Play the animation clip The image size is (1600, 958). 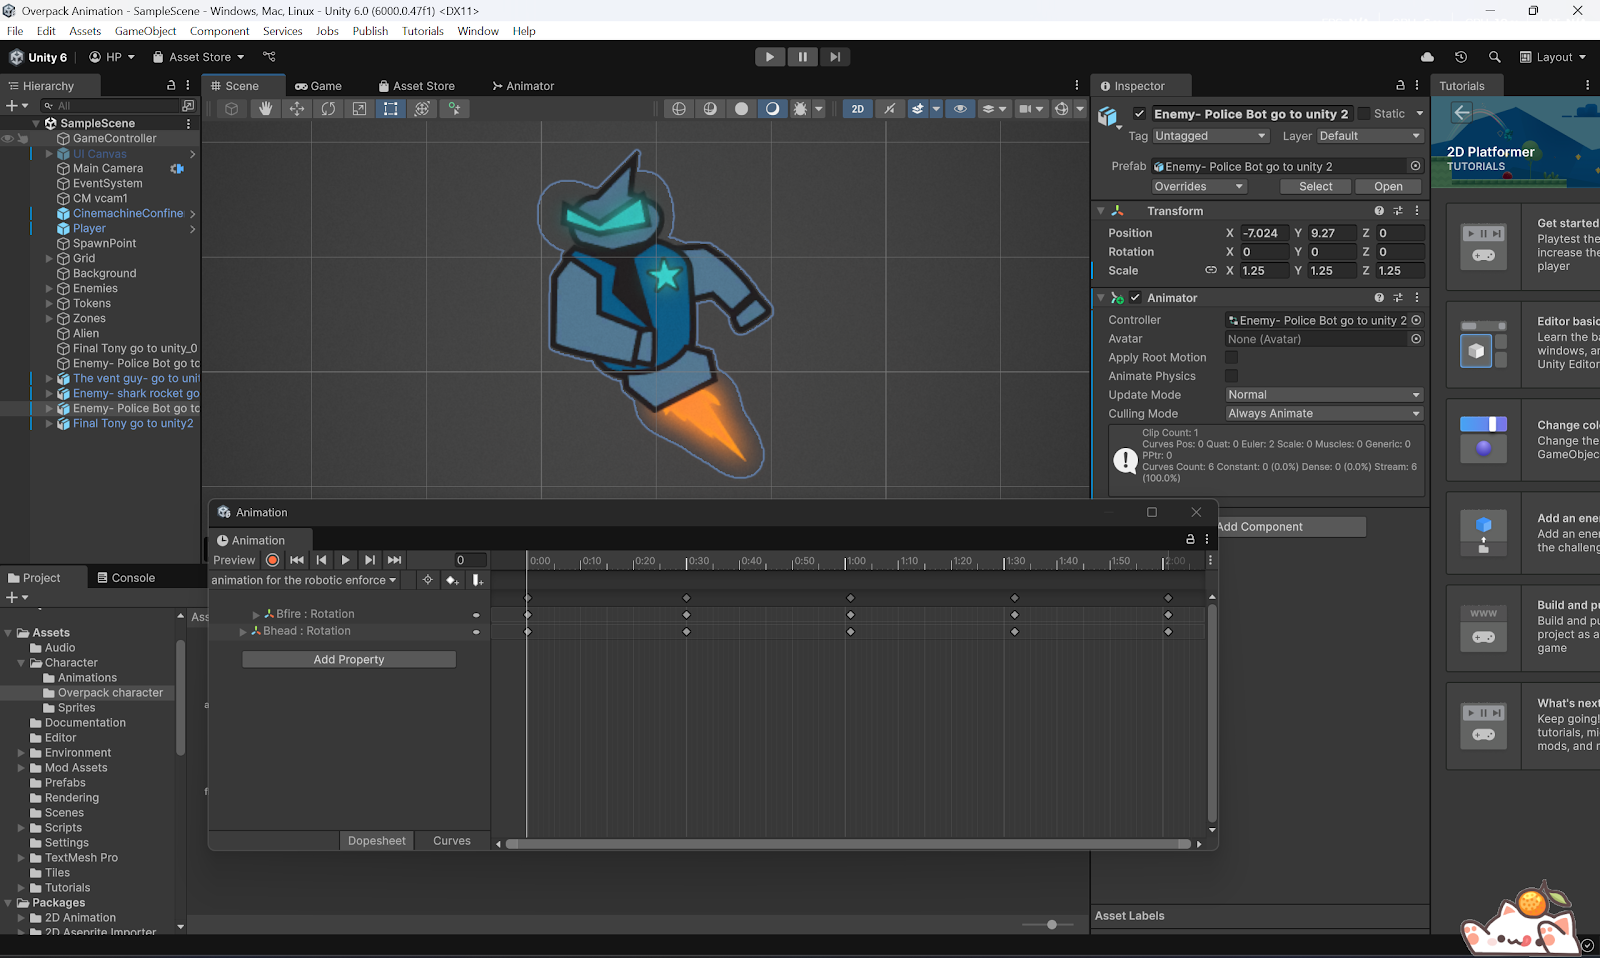point(345,560)
